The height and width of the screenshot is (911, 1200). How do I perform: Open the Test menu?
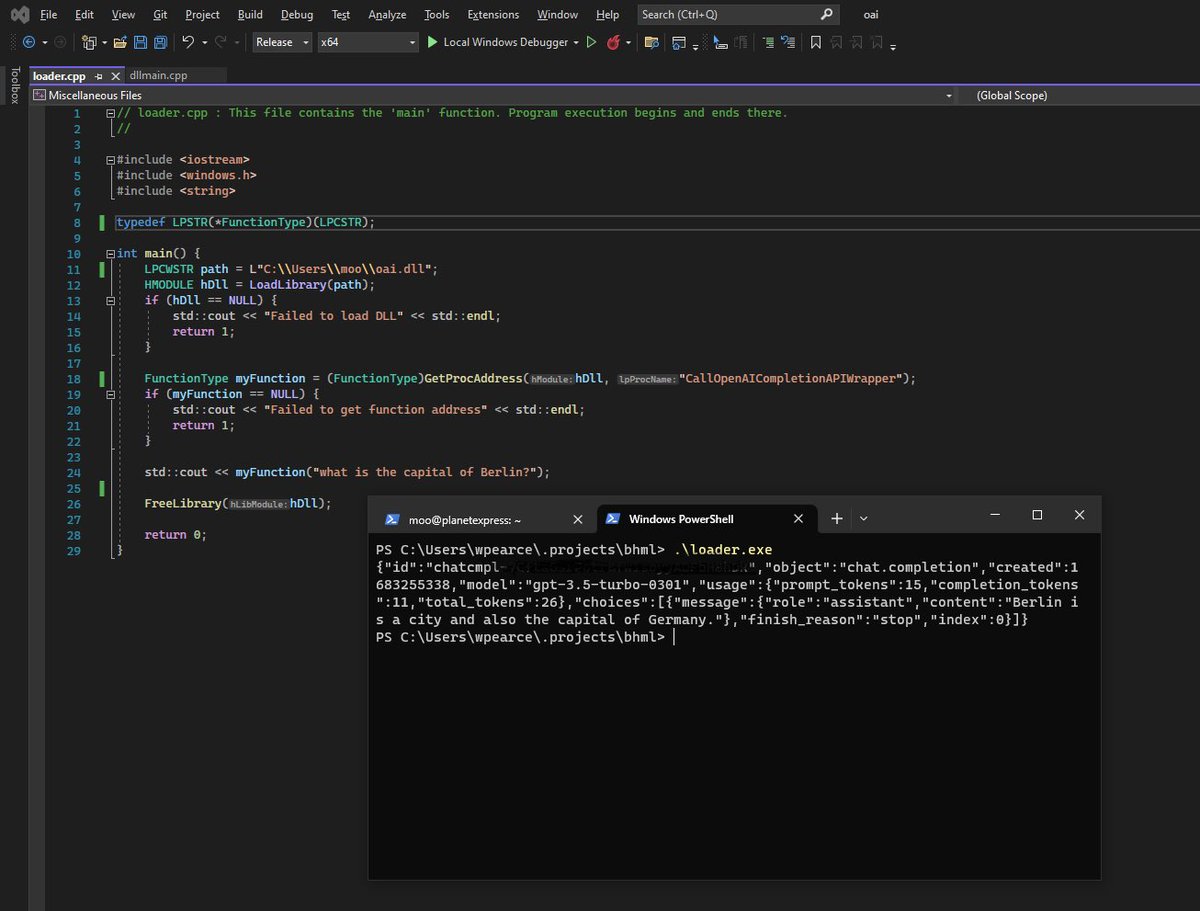pos(341,14)
